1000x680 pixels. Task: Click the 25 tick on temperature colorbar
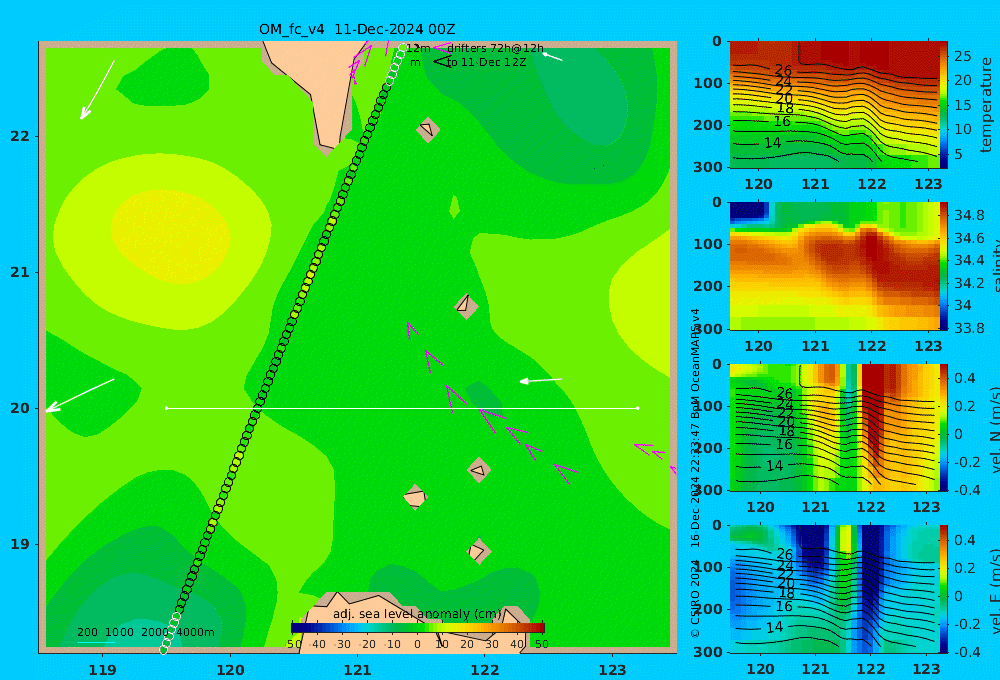tap(962, 56)
